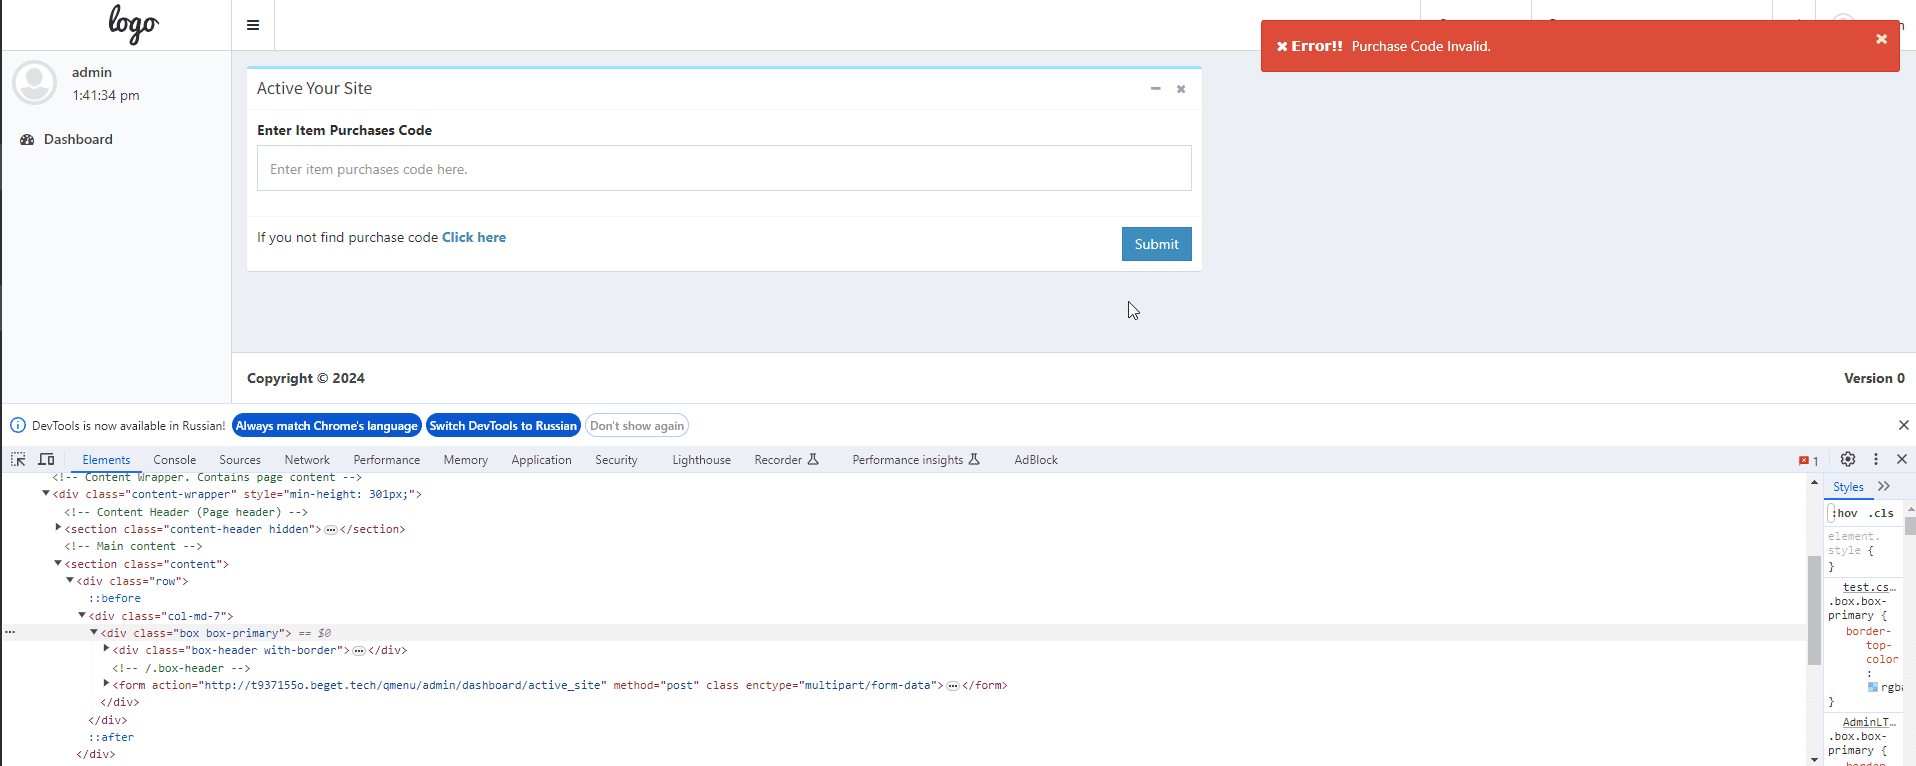Expand the form element node
Screen dimensions: 1916x766
pos(106,684)
